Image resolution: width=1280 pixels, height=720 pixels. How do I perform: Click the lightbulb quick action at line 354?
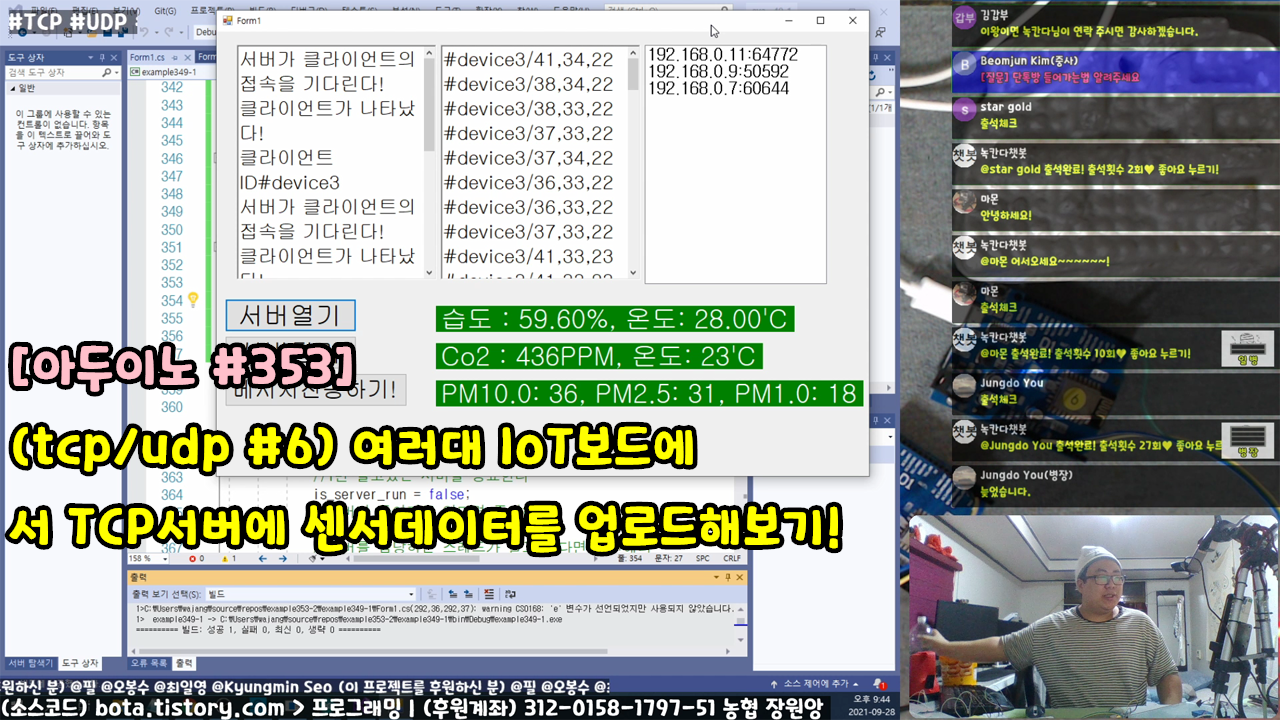coord(194,300)
